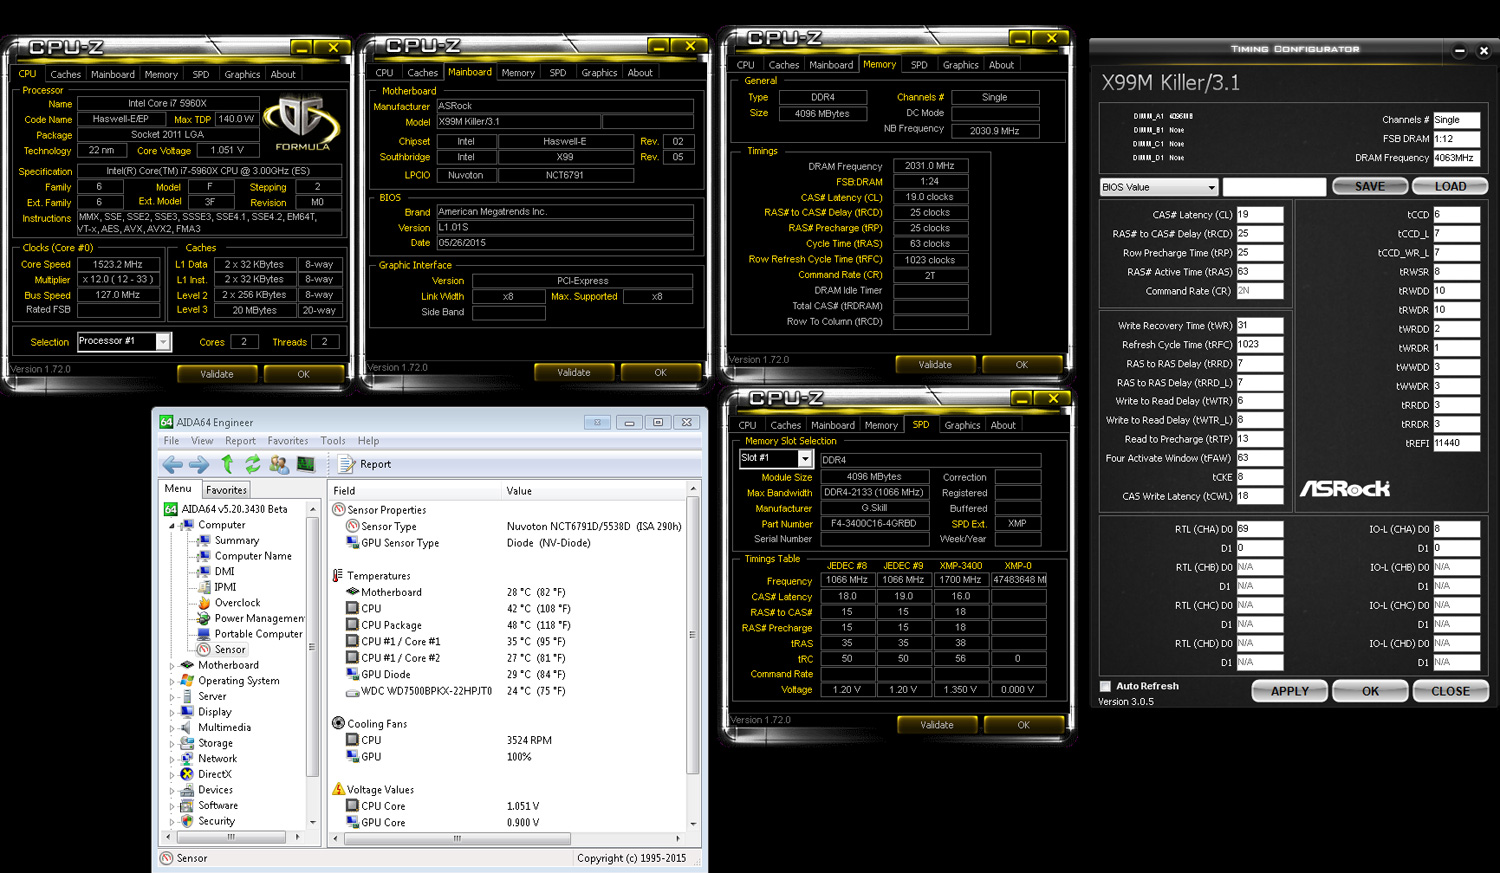Image resolution: width=1500 pixels, height=873 pixels.
Task: Open Caches tab in the CPU-Z Processor window
Action: (65, 74)
